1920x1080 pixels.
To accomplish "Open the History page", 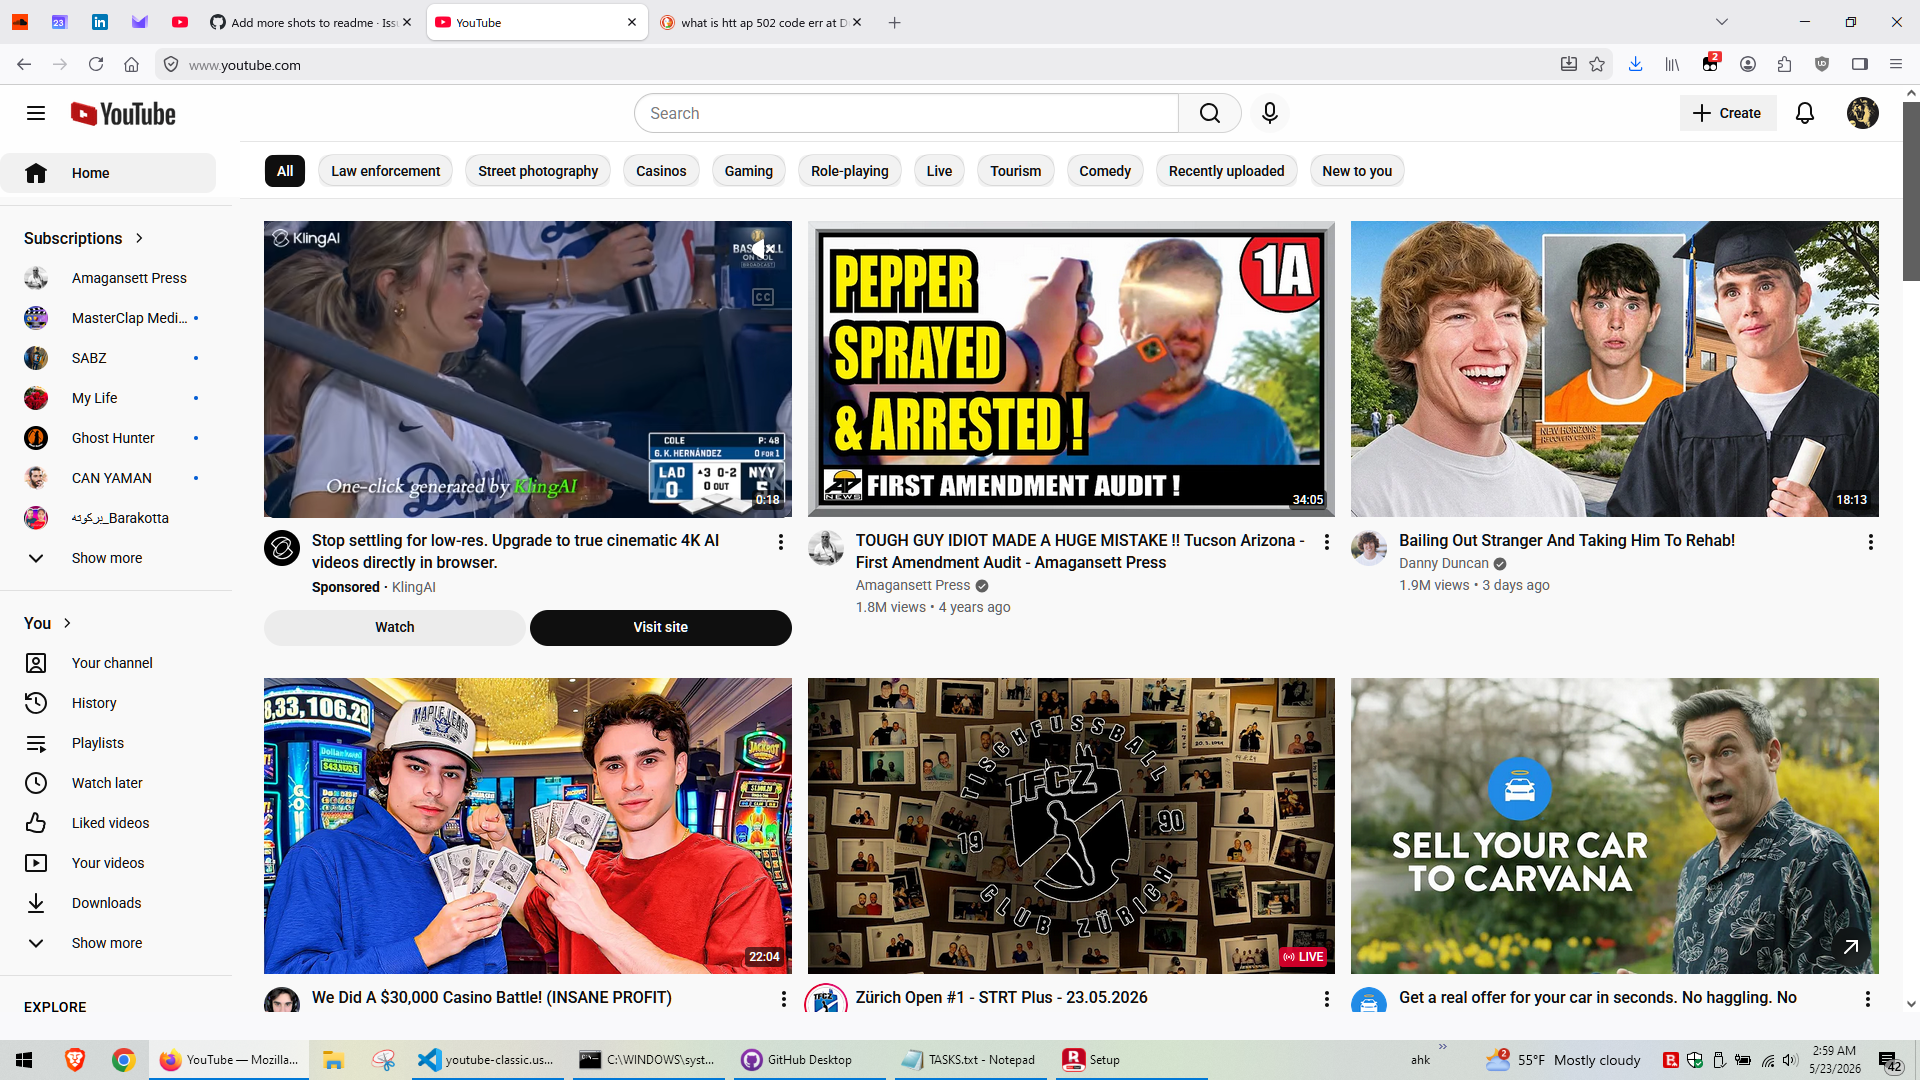I will [x=108, y=703].
